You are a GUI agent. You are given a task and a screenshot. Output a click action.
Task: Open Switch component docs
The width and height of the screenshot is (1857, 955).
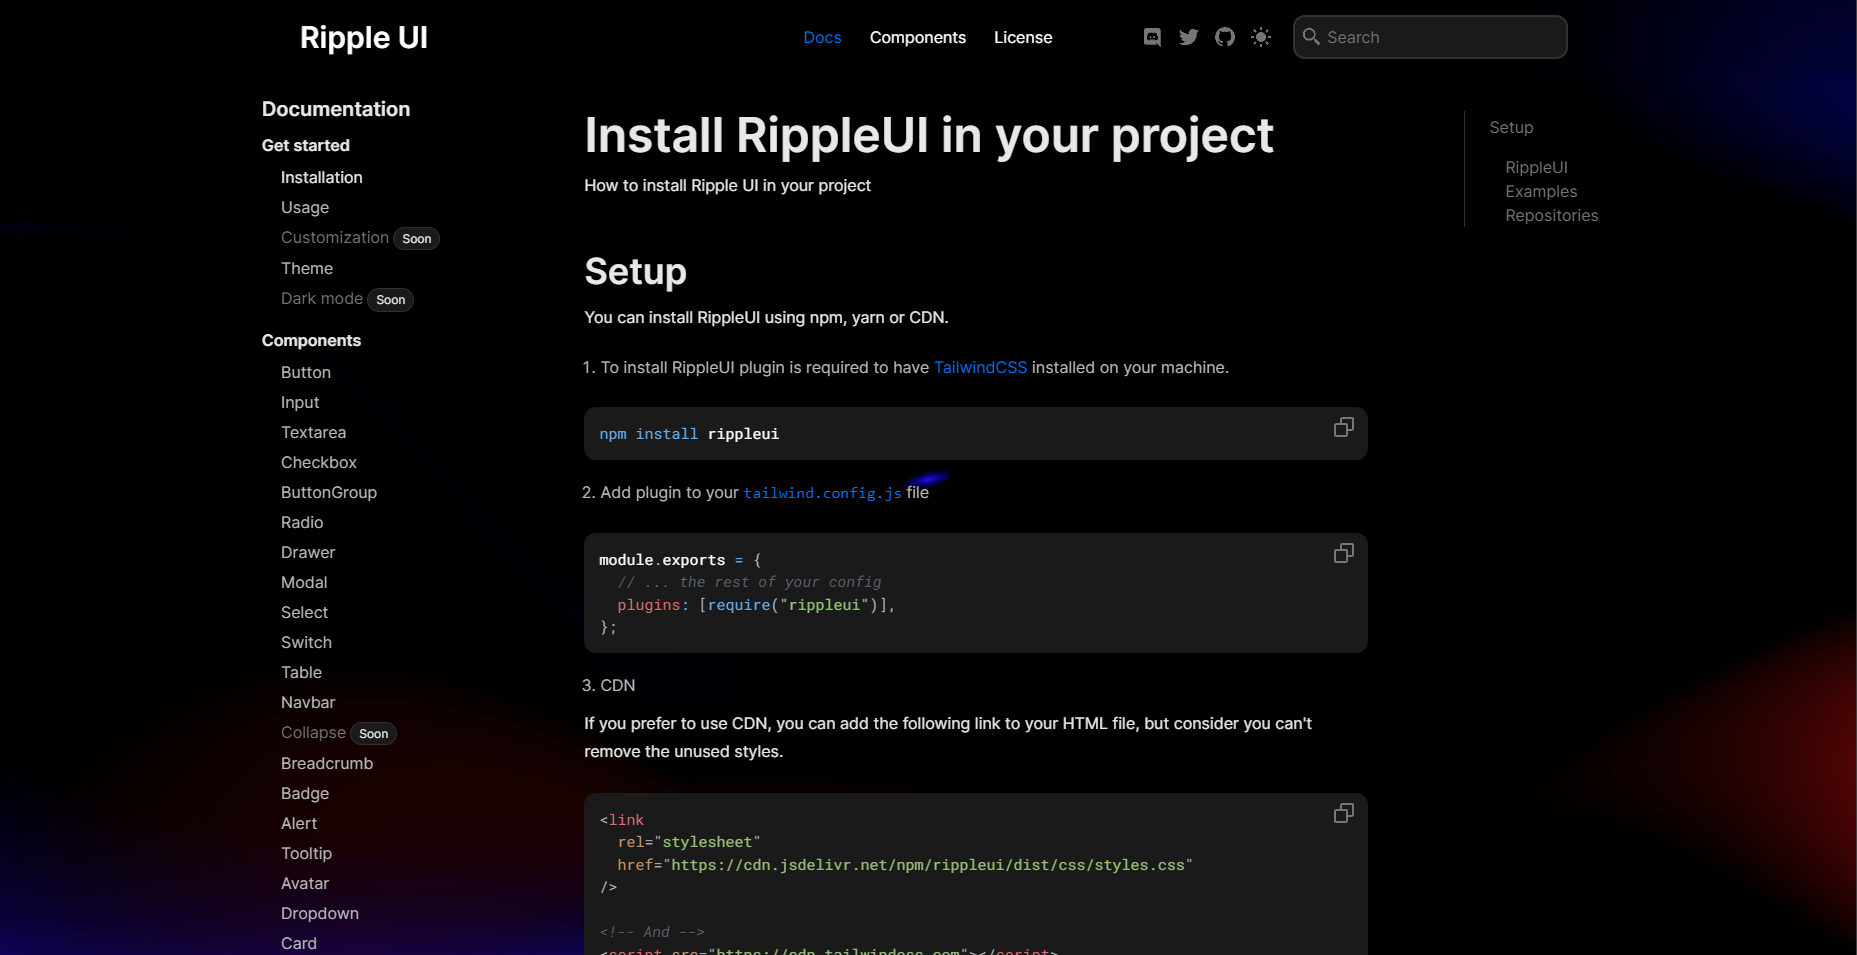[x=306, y=642]
